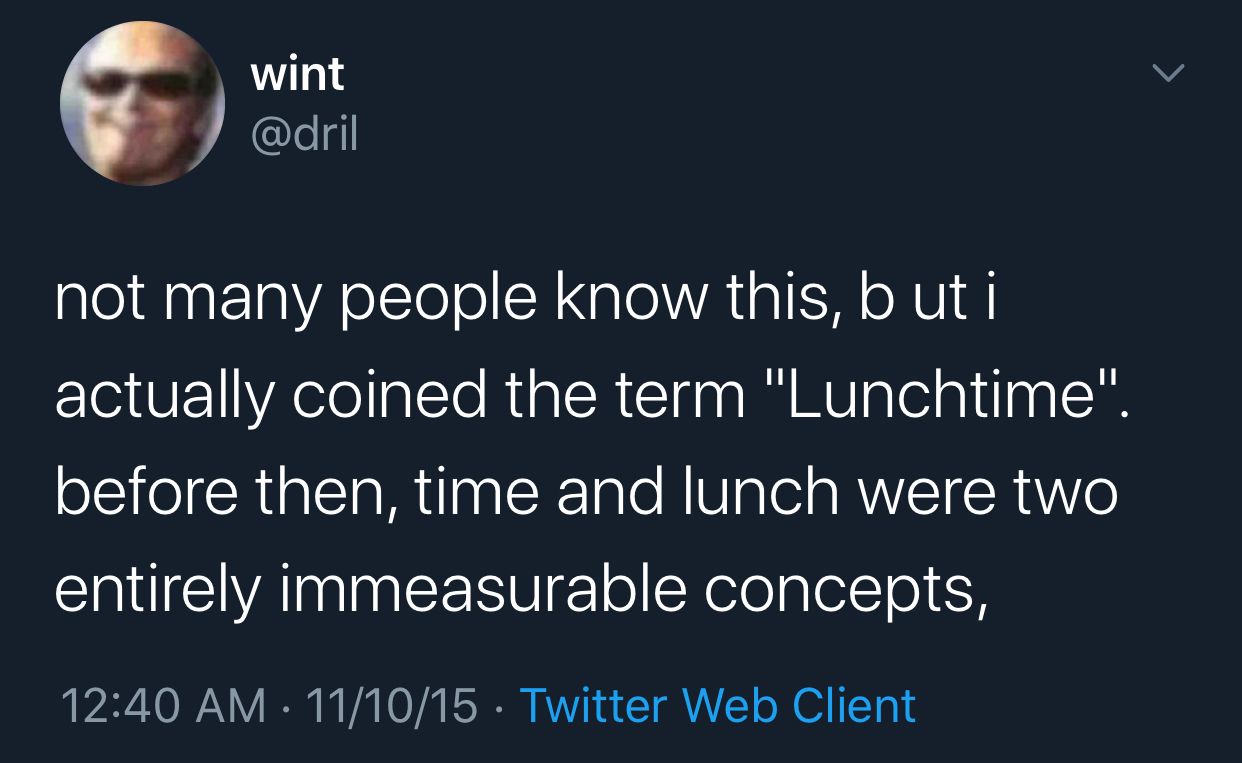Click the dot separator after the timestamp
The image size is (1242, 763).
tap(288, 705)
